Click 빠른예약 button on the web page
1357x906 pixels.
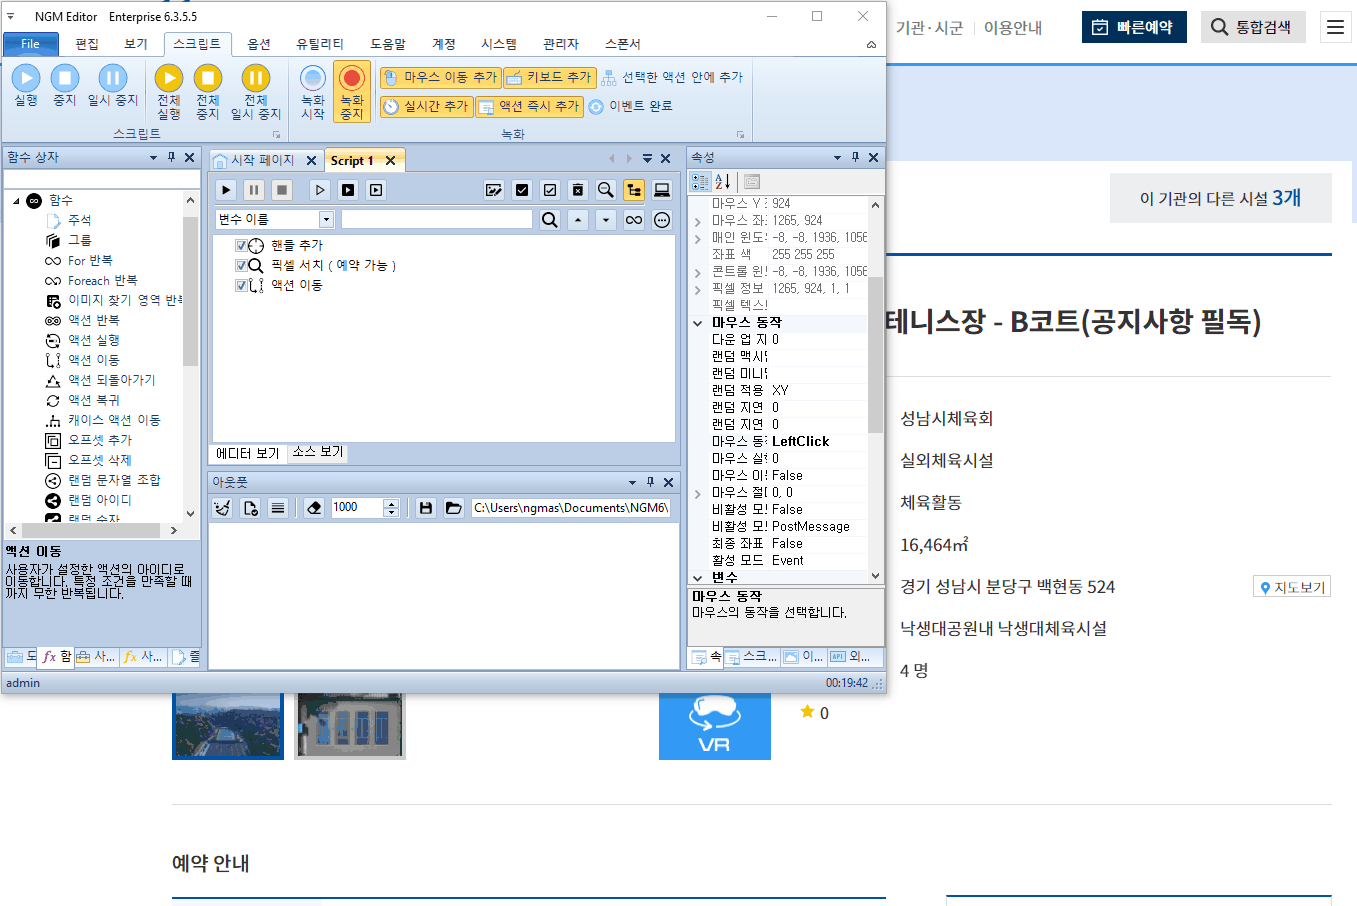[x=1134, y=27]
